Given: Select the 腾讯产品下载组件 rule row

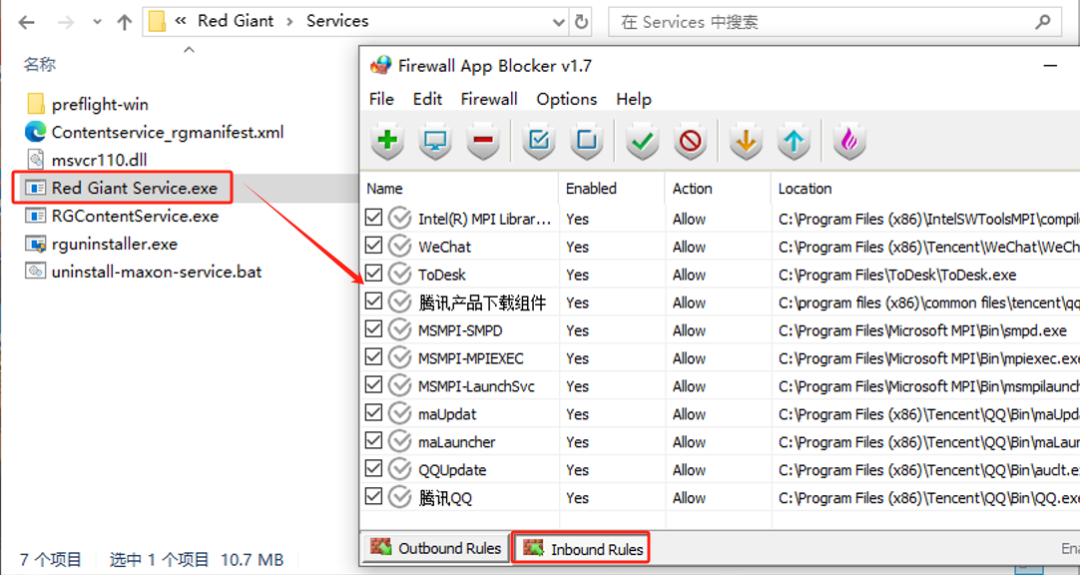Looking at the screenshot, I should coord(720,302).
